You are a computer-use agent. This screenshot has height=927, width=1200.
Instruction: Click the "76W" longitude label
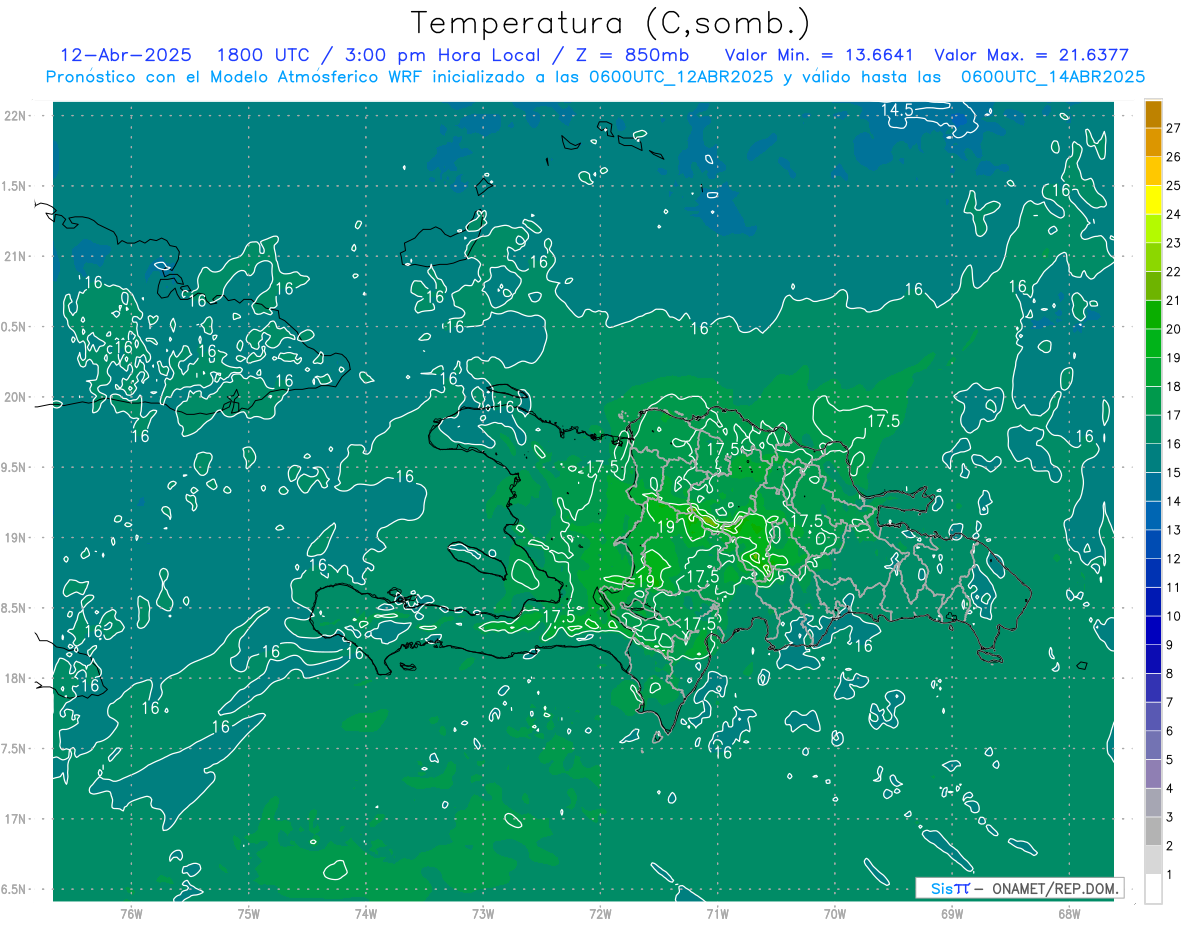[x=131, y=913]
